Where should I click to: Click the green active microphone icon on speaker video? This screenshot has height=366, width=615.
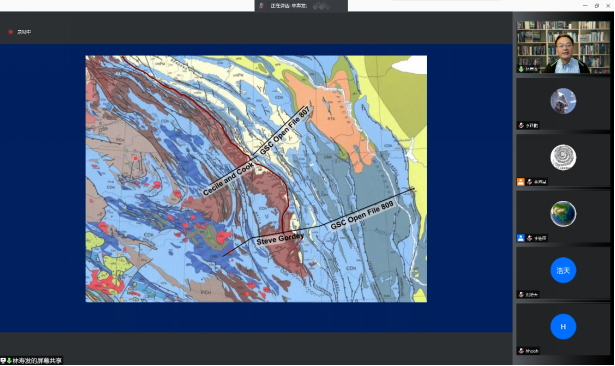tap(521, 69)
